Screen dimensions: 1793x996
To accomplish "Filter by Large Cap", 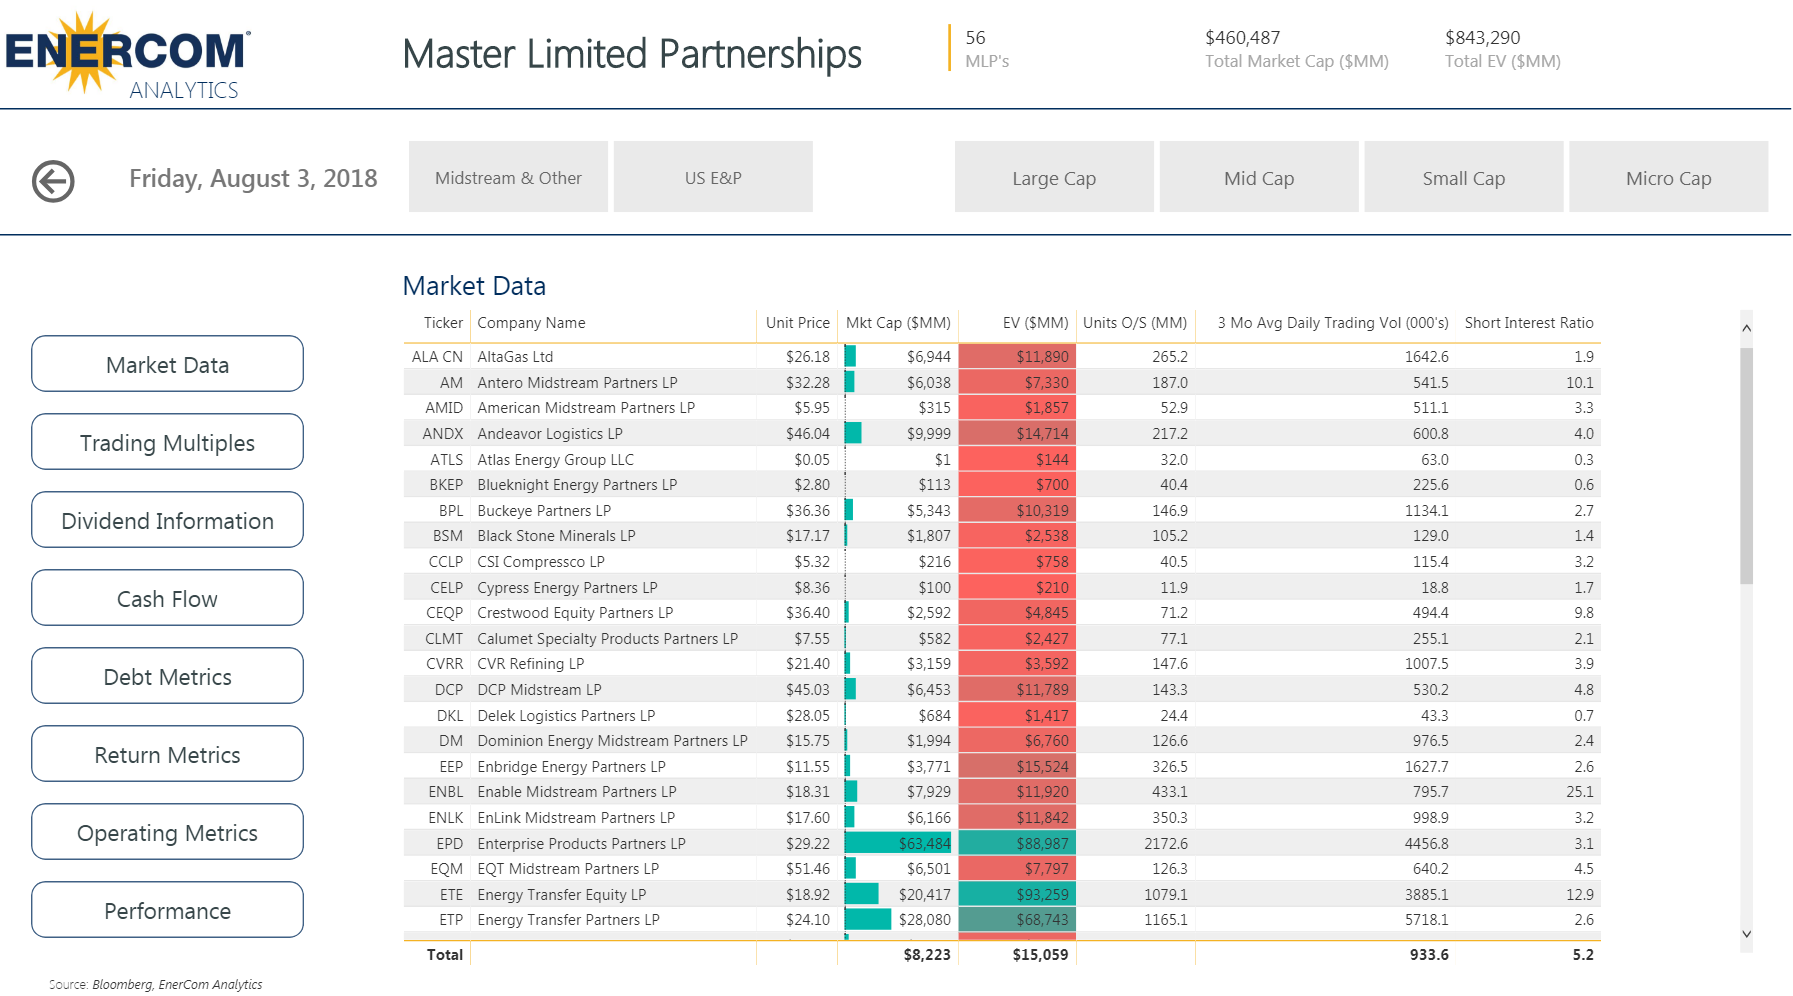I will [x=1054, y=177].
